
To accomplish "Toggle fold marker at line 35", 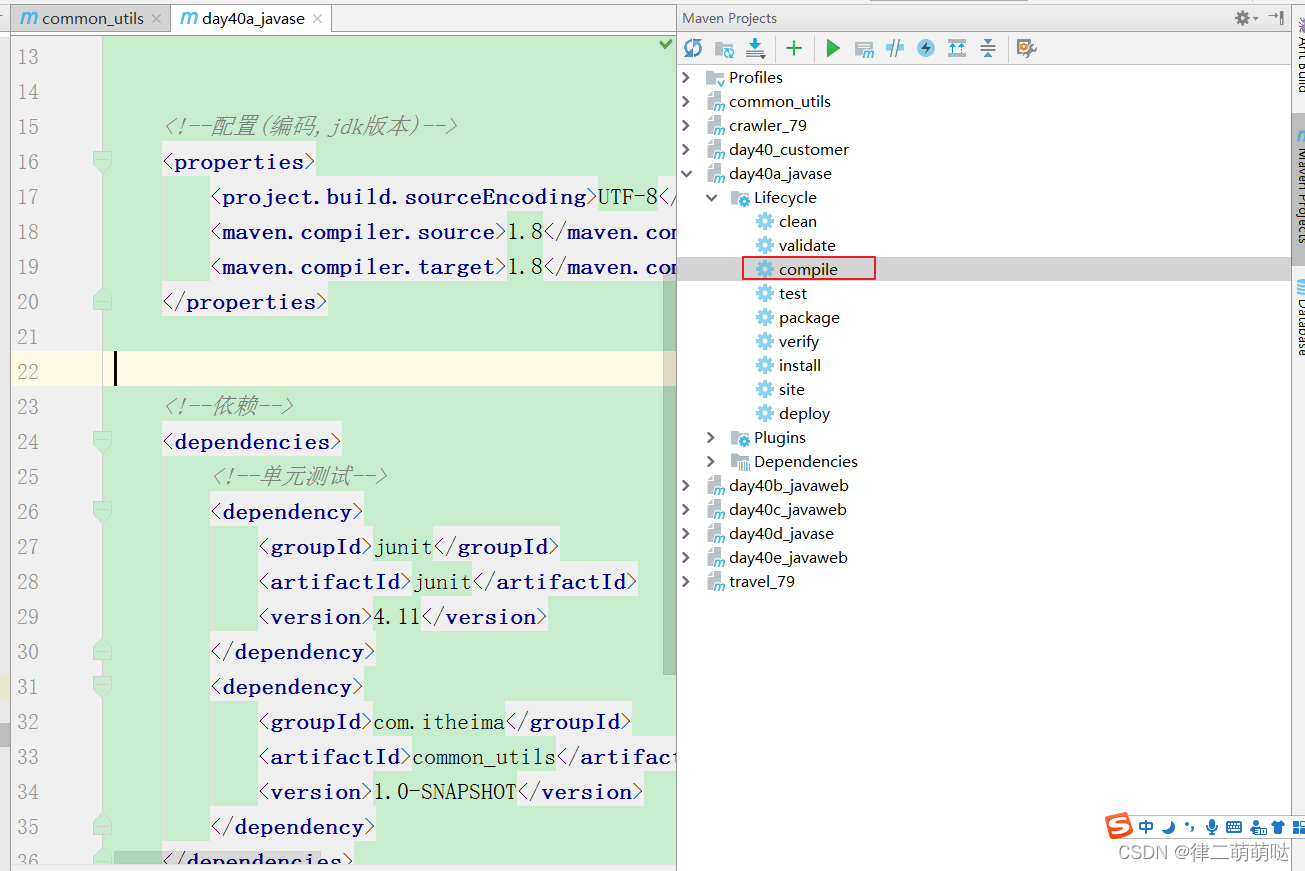I will tap(102, 825).
